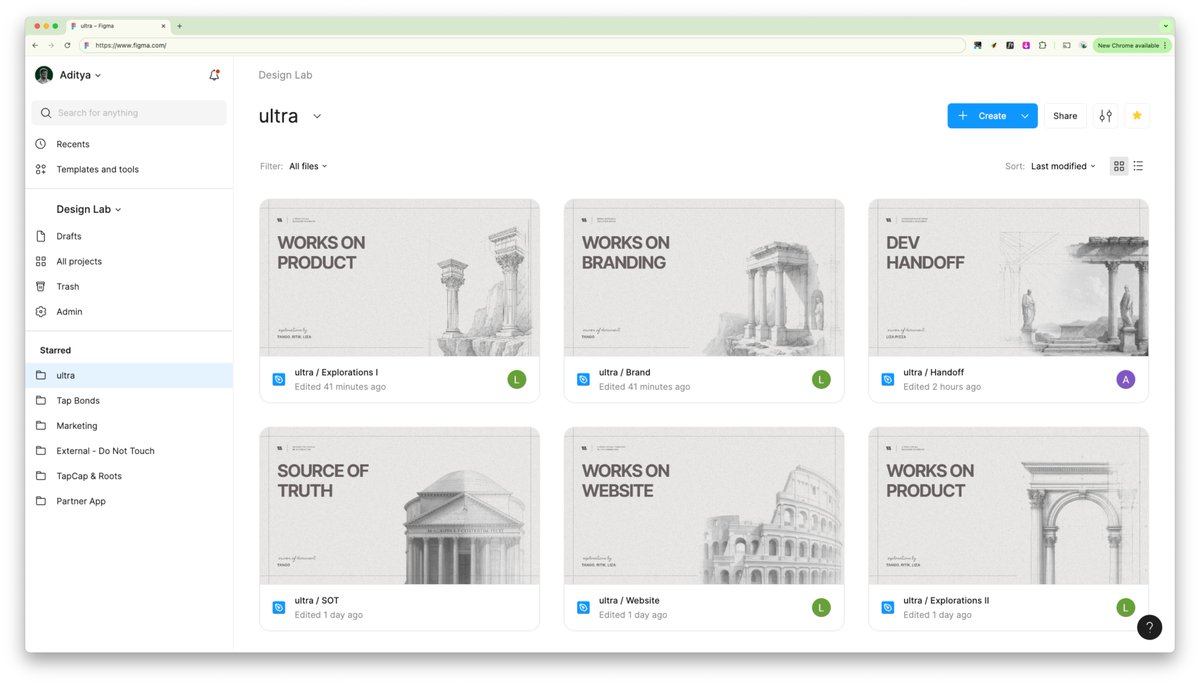Click the ultra – Figma browser tab

click(x=118, y=26)
